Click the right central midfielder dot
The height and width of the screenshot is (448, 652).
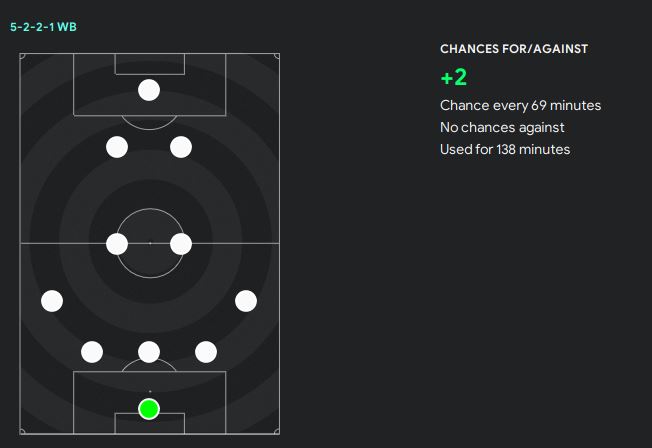(181, 243)
